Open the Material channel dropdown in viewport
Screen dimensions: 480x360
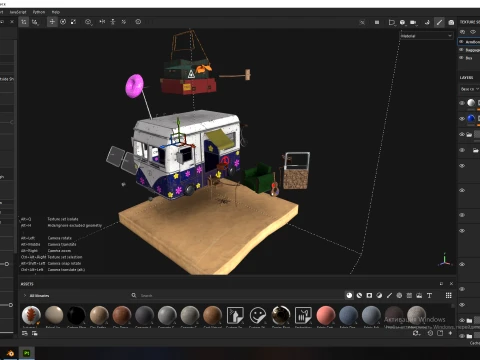point(426,36)
